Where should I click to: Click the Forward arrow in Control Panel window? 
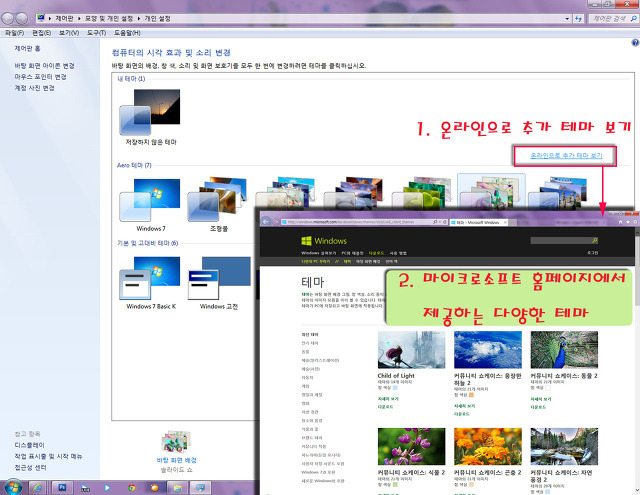pos(22,18)
